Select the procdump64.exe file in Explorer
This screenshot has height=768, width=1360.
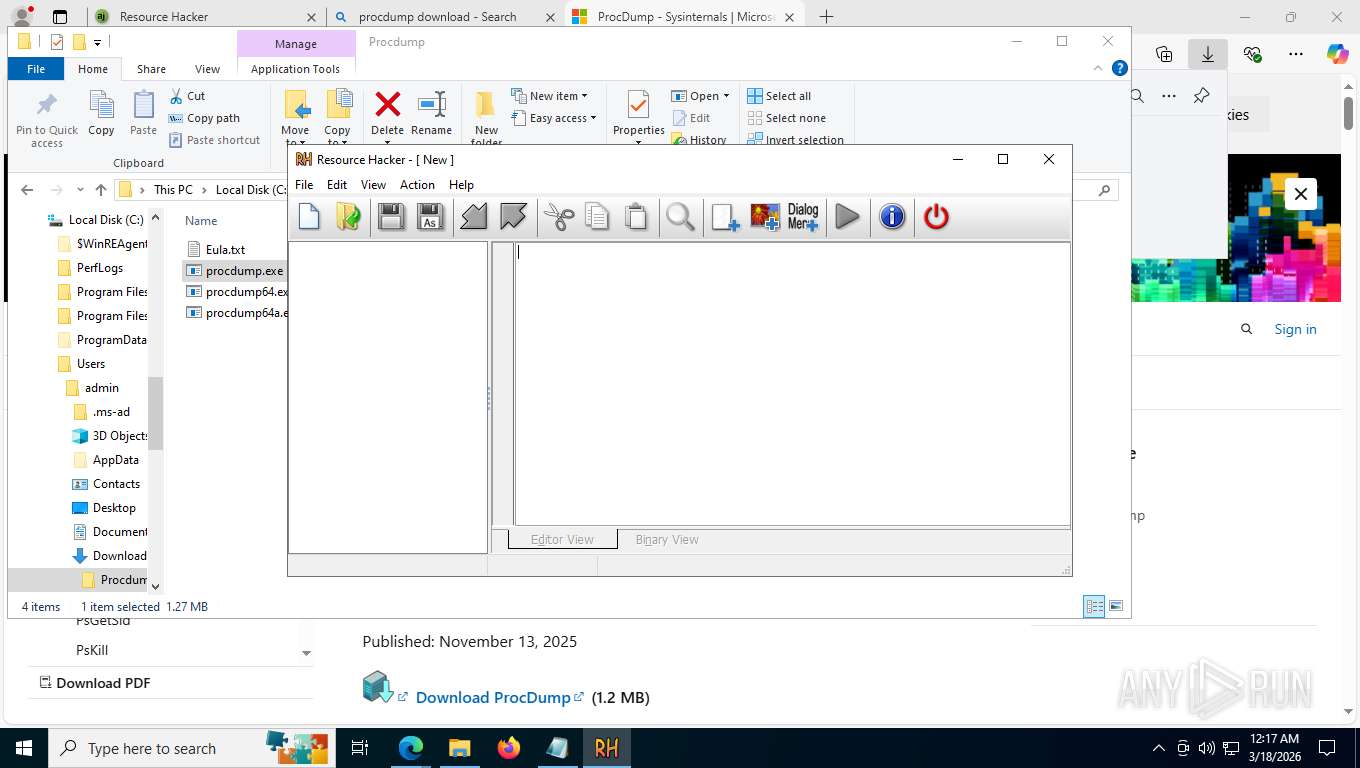[238, 292]
